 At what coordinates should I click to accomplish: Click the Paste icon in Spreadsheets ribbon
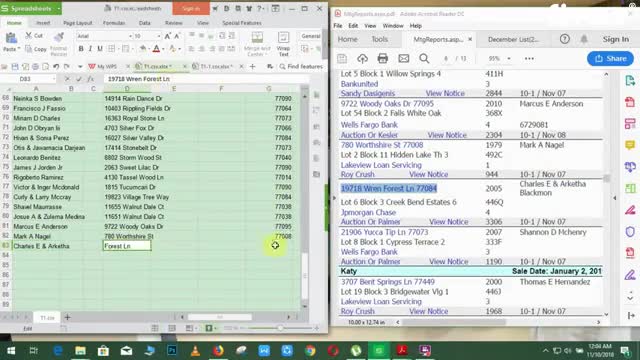pyautogui.click(x=11, y=38)
